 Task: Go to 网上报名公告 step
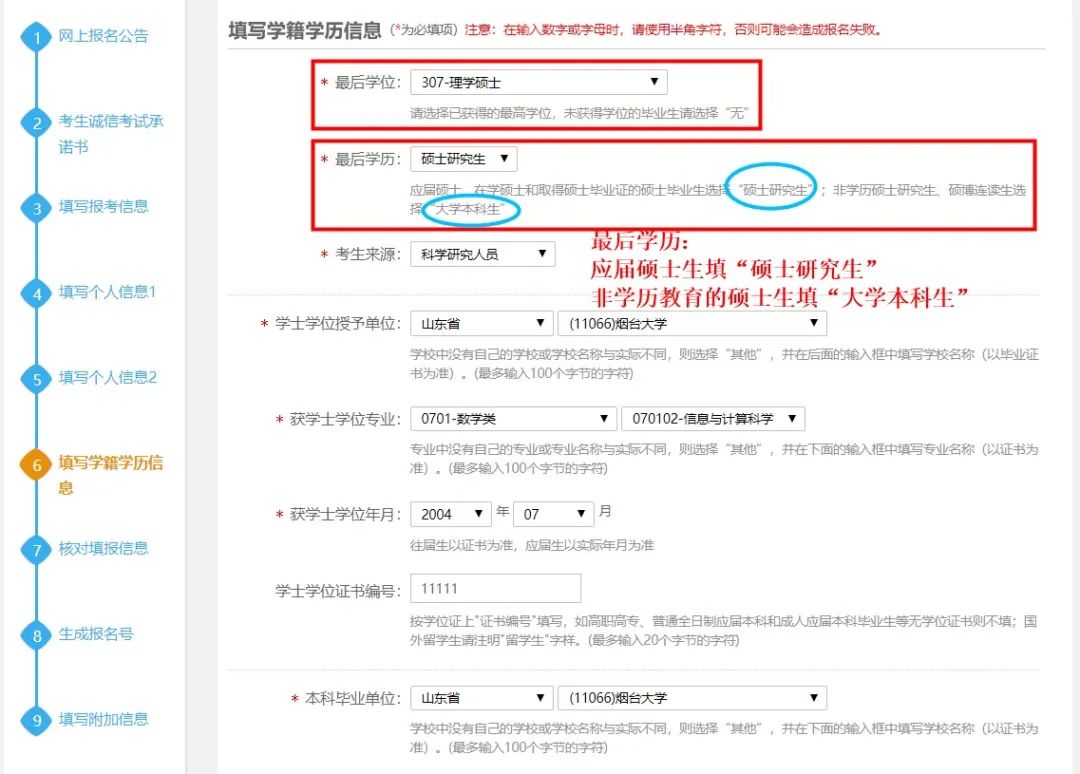tap(103, 36)
